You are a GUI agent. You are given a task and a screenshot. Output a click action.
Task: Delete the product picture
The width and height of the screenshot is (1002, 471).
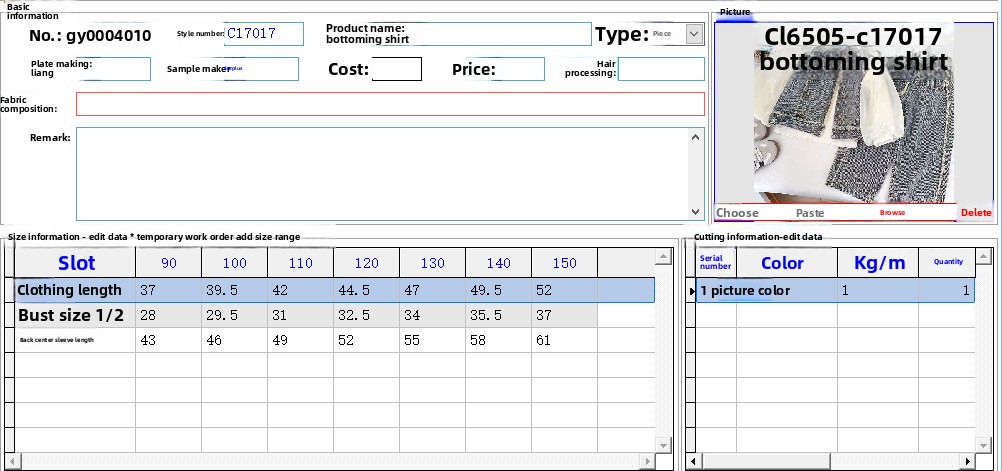[976, 213]
